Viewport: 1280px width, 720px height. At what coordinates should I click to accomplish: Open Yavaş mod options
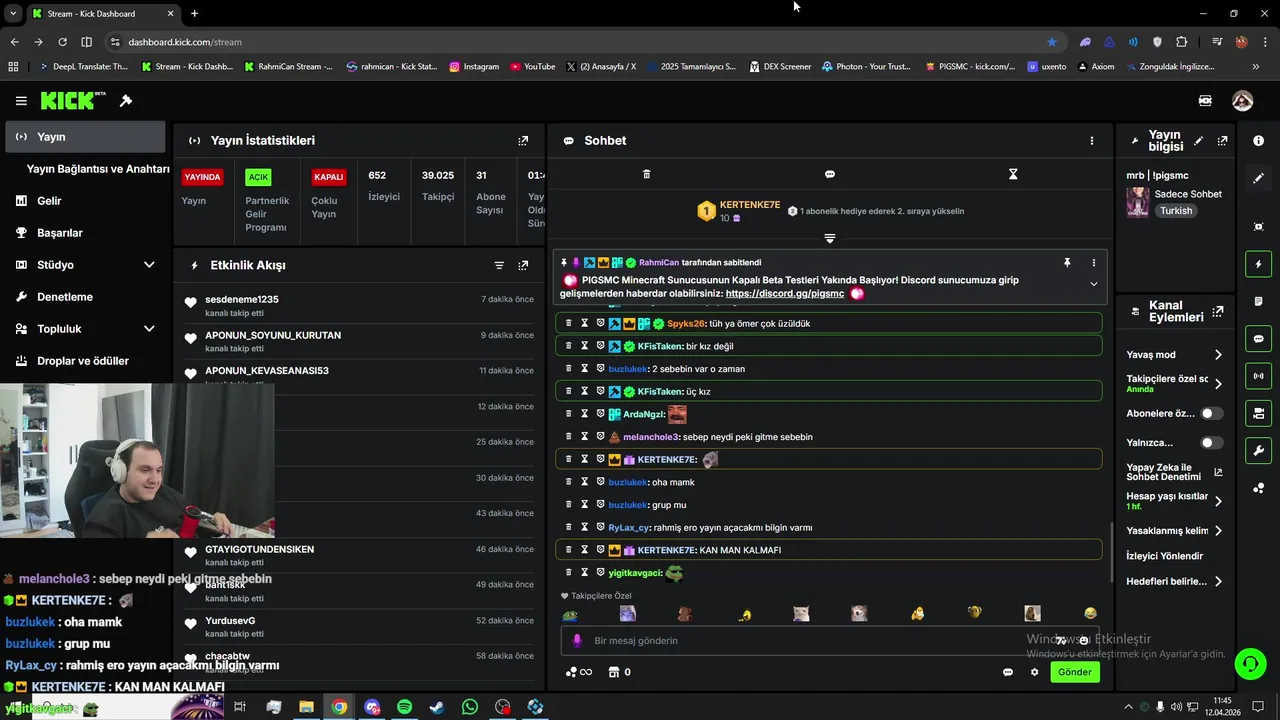coord(1175,355)
